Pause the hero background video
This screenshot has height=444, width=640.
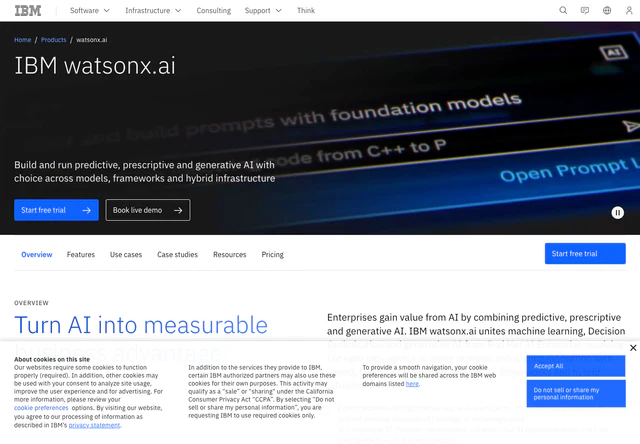(x=618, y=213)
